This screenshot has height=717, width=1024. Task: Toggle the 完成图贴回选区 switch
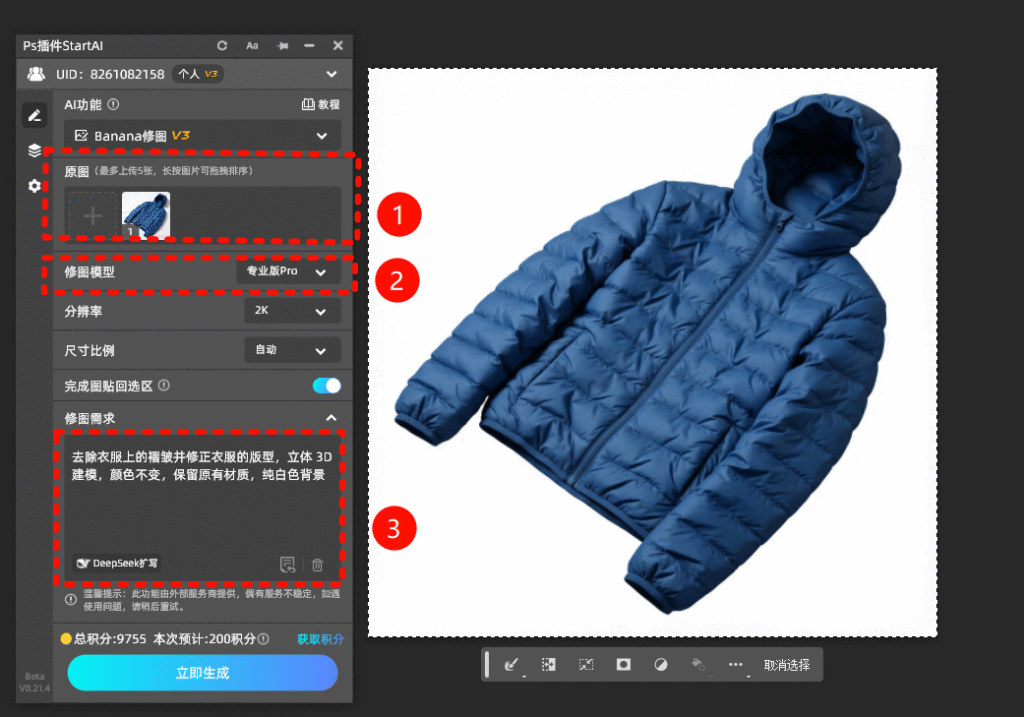tap(326, 386)
